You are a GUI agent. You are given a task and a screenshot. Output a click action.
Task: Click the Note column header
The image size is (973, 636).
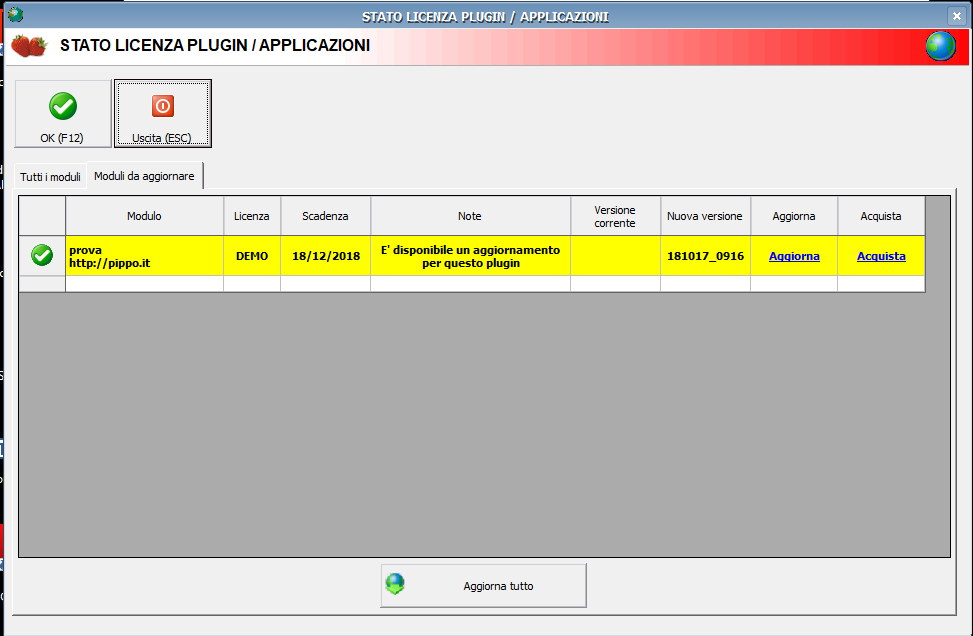pyautogui.click(x=470, y=216)
